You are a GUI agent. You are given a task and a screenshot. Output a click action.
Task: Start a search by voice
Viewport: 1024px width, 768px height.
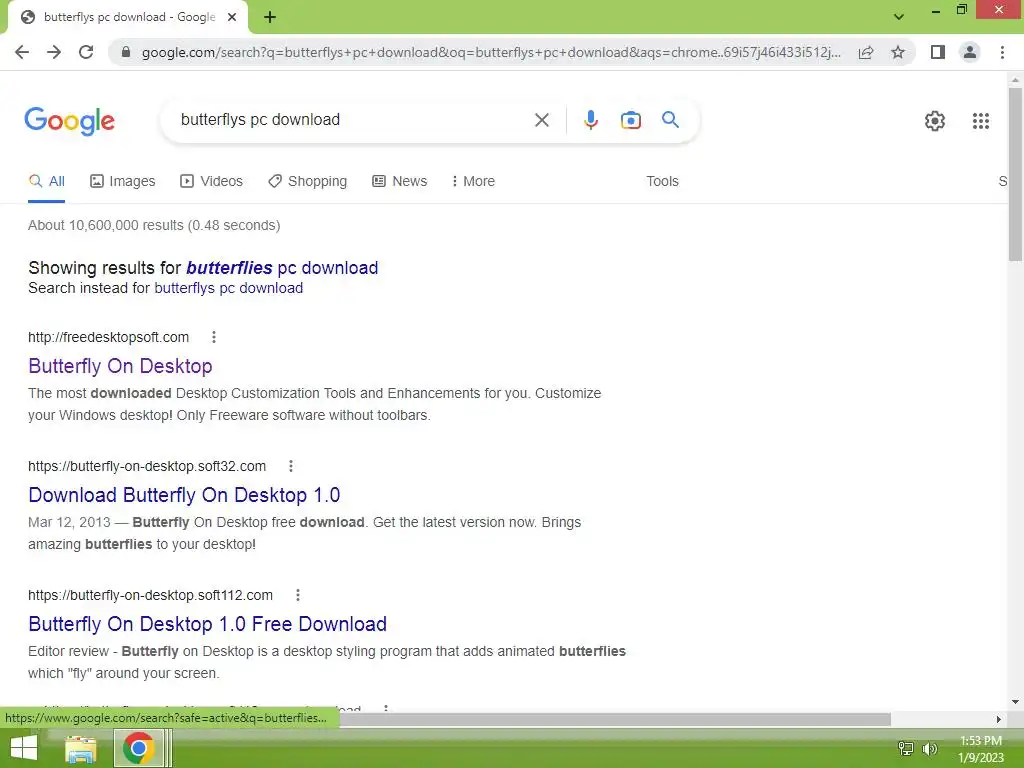tap(590, 120)
